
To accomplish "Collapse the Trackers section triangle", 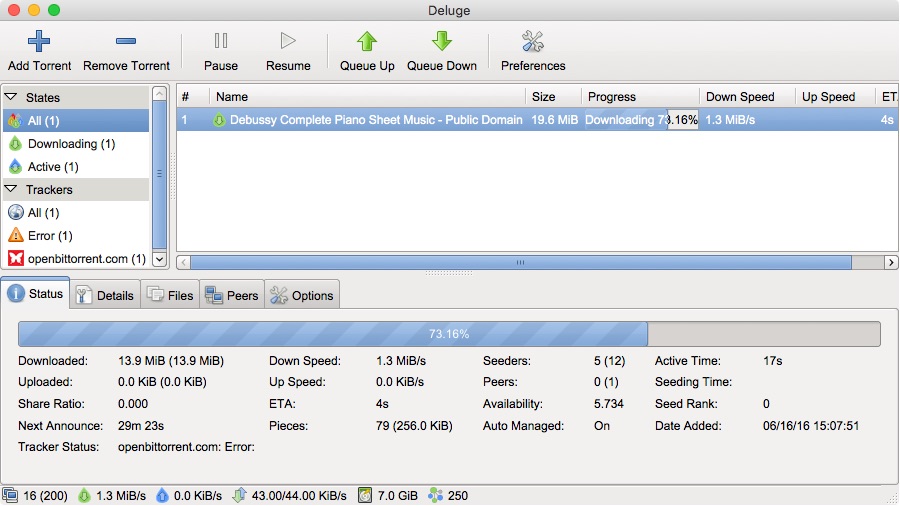I will pos(11,189).
